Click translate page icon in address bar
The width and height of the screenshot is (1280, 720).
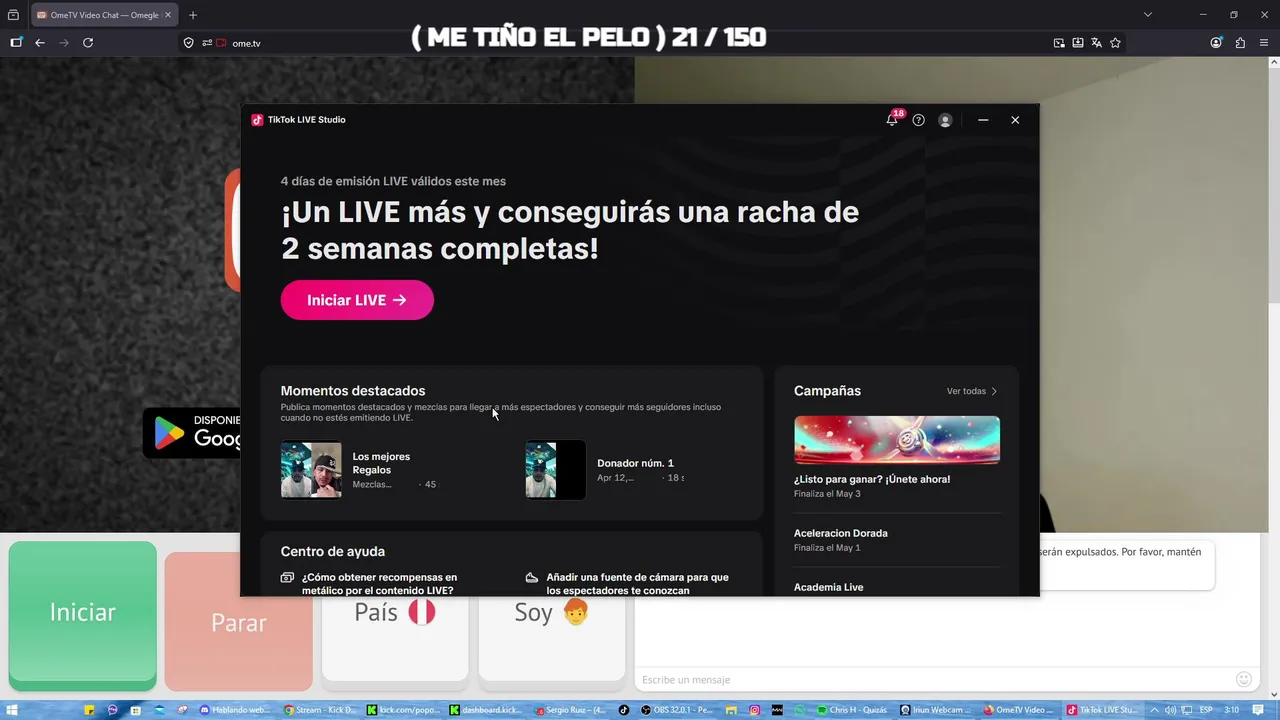(1096, 43)
